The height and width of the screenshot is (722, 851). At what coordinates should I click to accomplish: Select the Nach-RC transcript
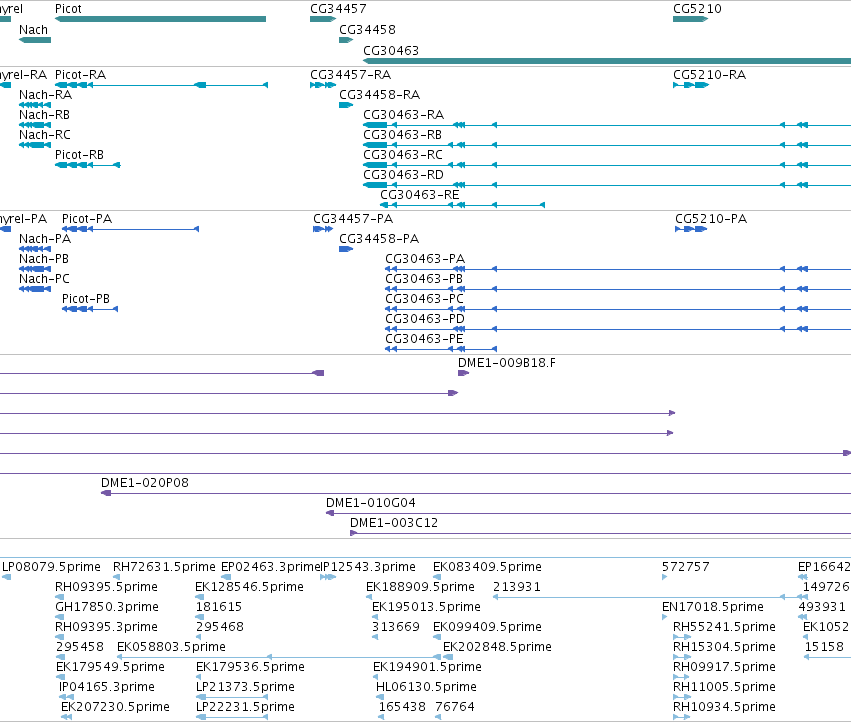point(35,145)
